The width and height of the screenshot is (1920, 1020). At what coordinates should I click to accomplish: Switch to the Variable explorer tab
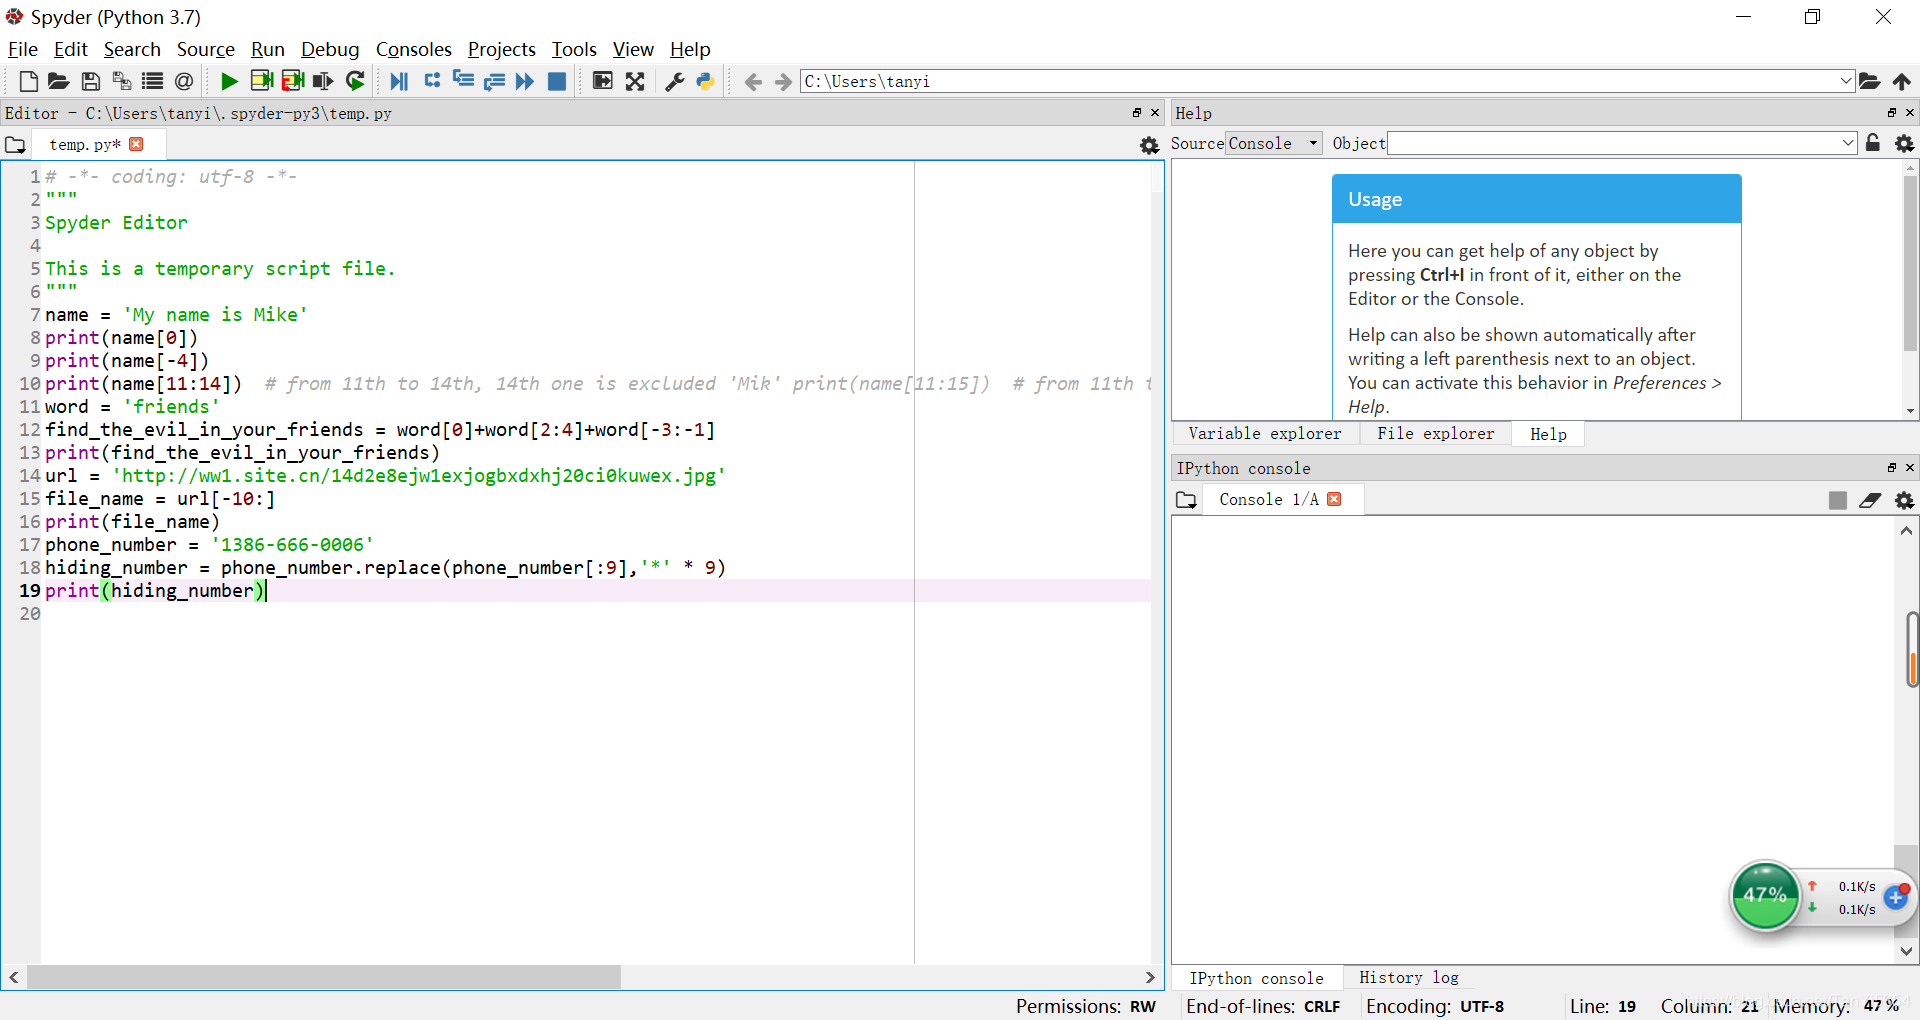coord(1265,433)
